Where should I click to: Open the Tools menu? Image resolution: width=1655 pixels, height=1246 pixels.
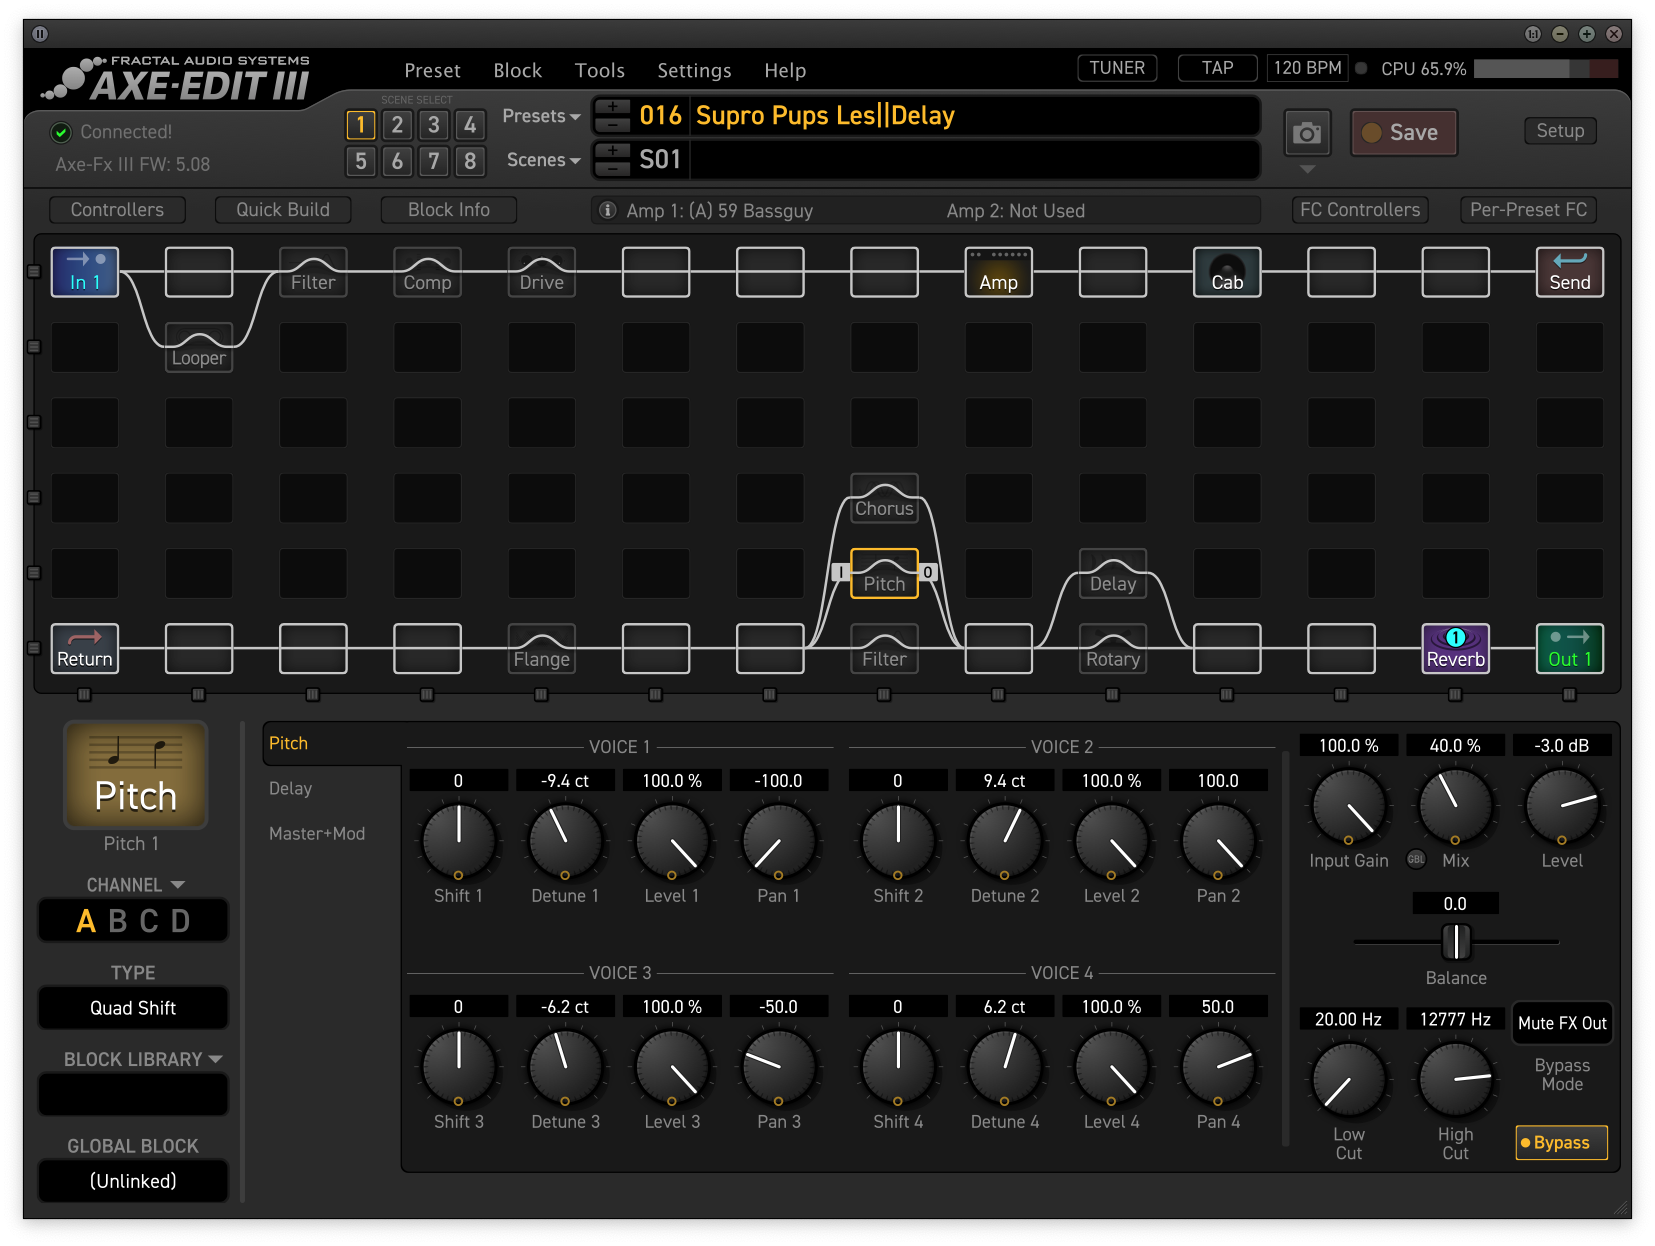click(599, 70)
